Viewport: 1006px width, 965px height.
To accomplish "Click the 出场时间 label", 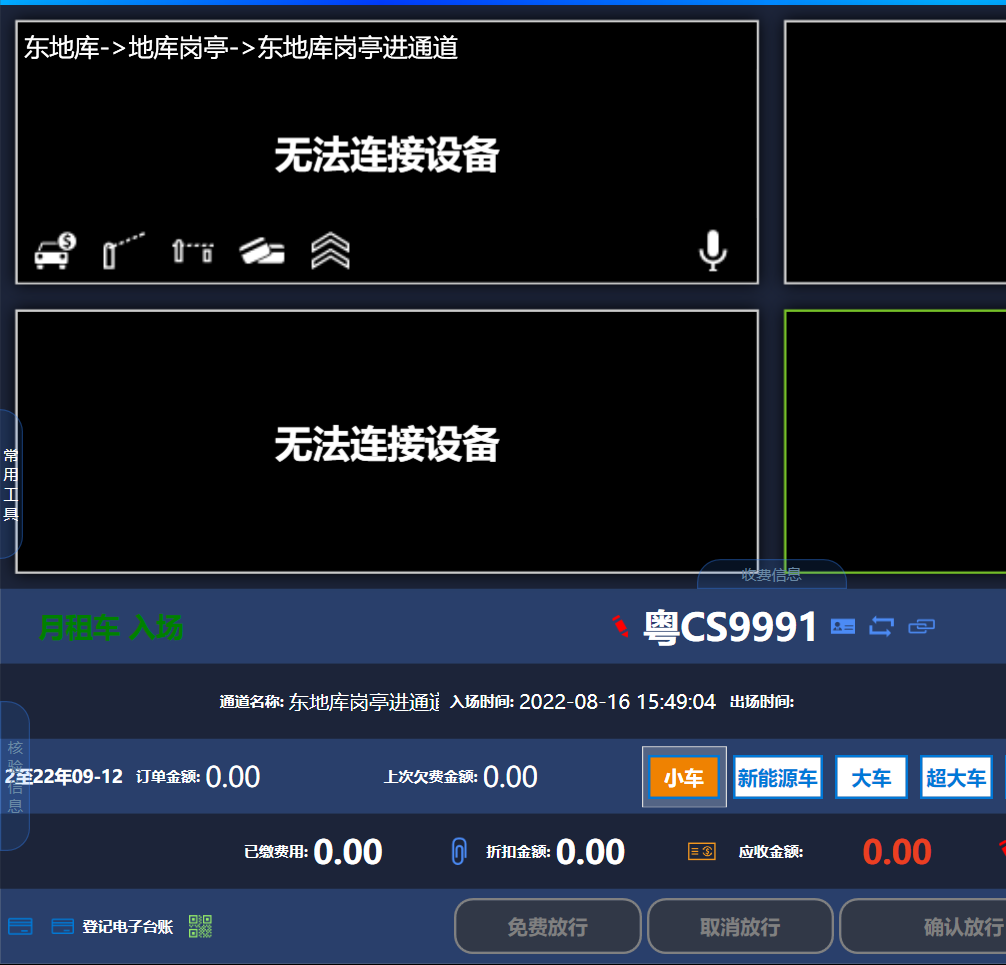I will [762, 702].
